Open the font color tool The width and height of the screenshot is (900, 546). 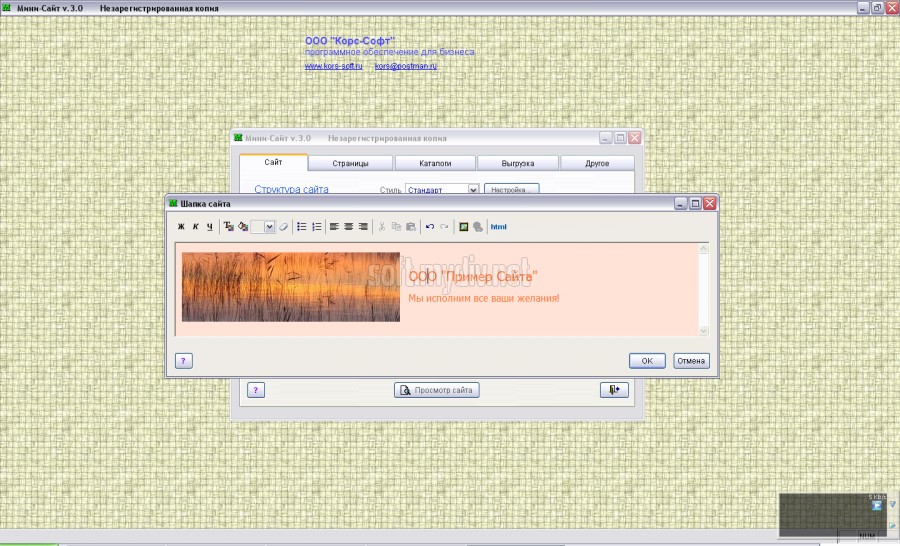[x=229, y=227]
